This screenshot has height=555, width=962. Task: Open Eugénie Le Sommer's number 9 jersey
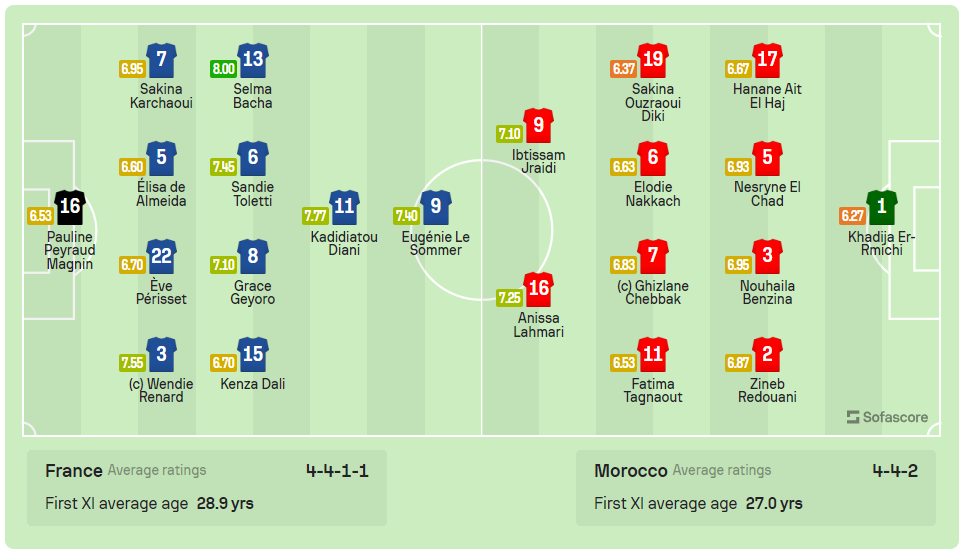point(436,207)
